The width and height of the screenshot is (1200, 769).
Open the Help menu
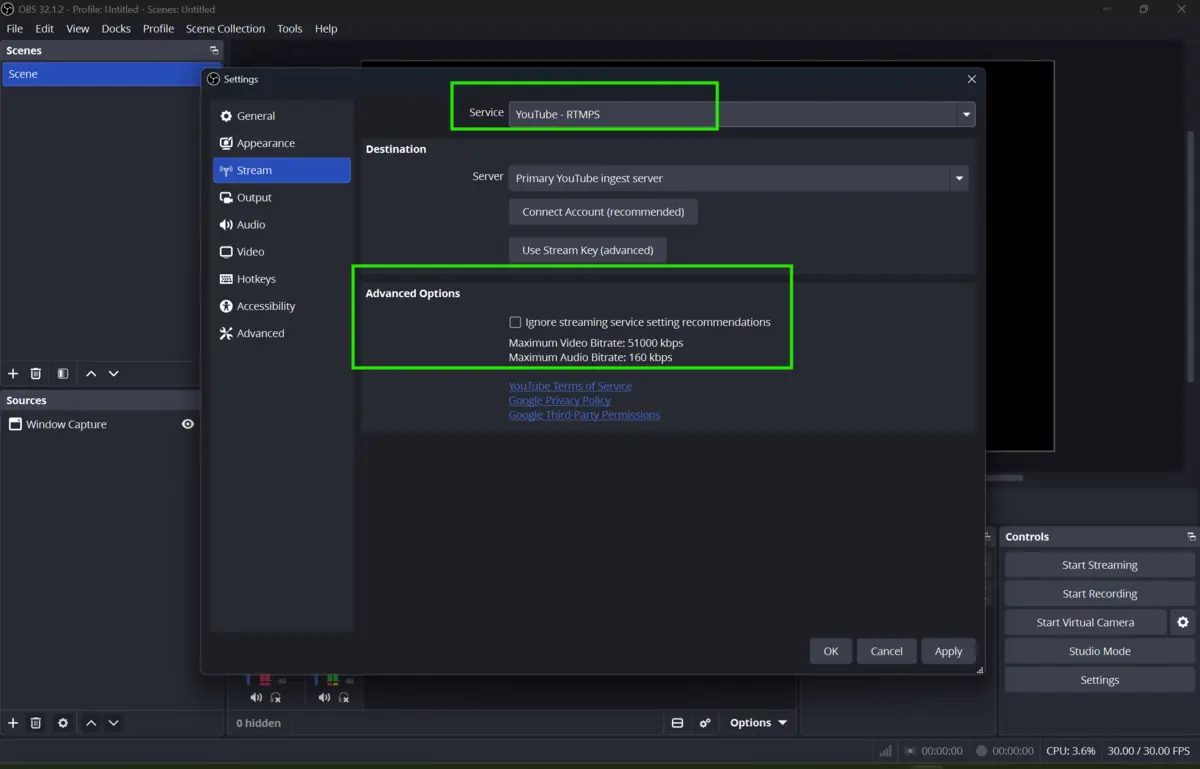[326, 28]
